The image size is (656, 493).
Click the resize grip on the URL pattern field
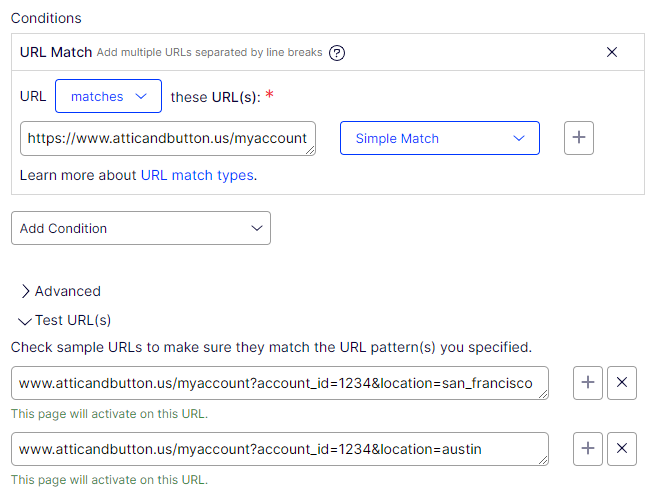[312, 151]
